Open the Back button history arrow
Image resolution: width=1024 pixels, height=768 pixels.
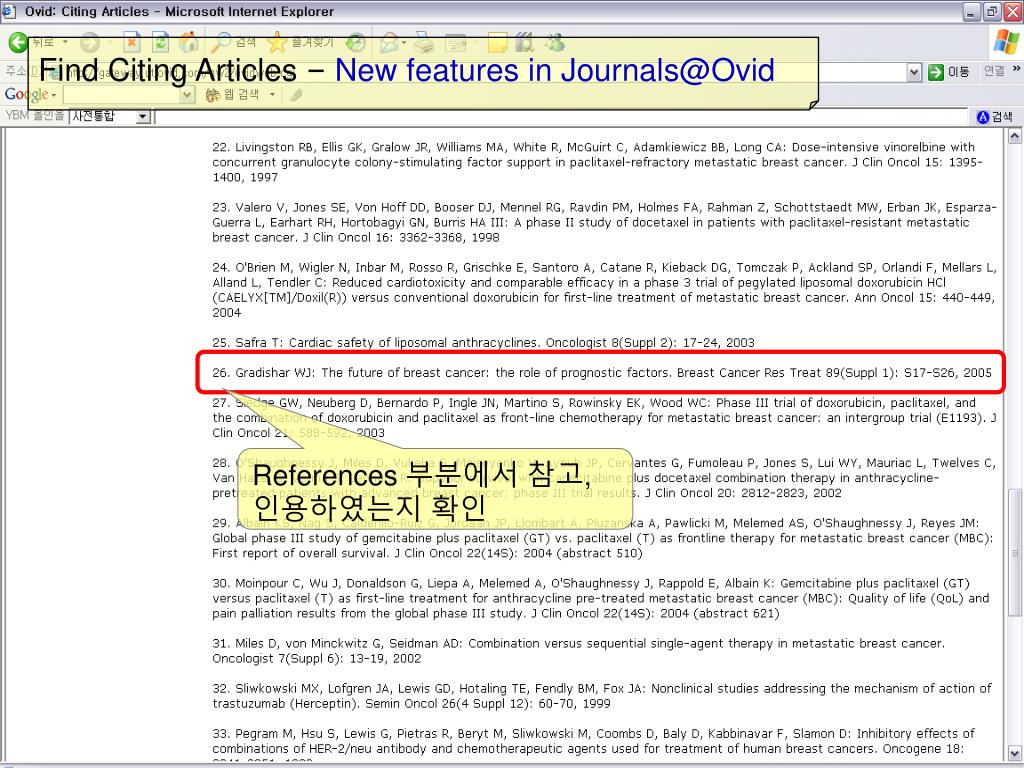[x=65, y=42]
